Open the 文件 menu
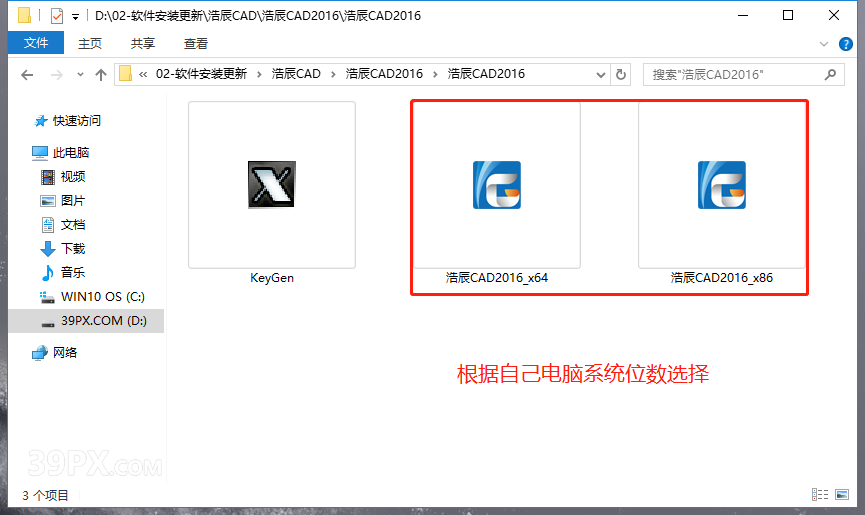Screen dimensions: 865x515 tap(36, 43)
